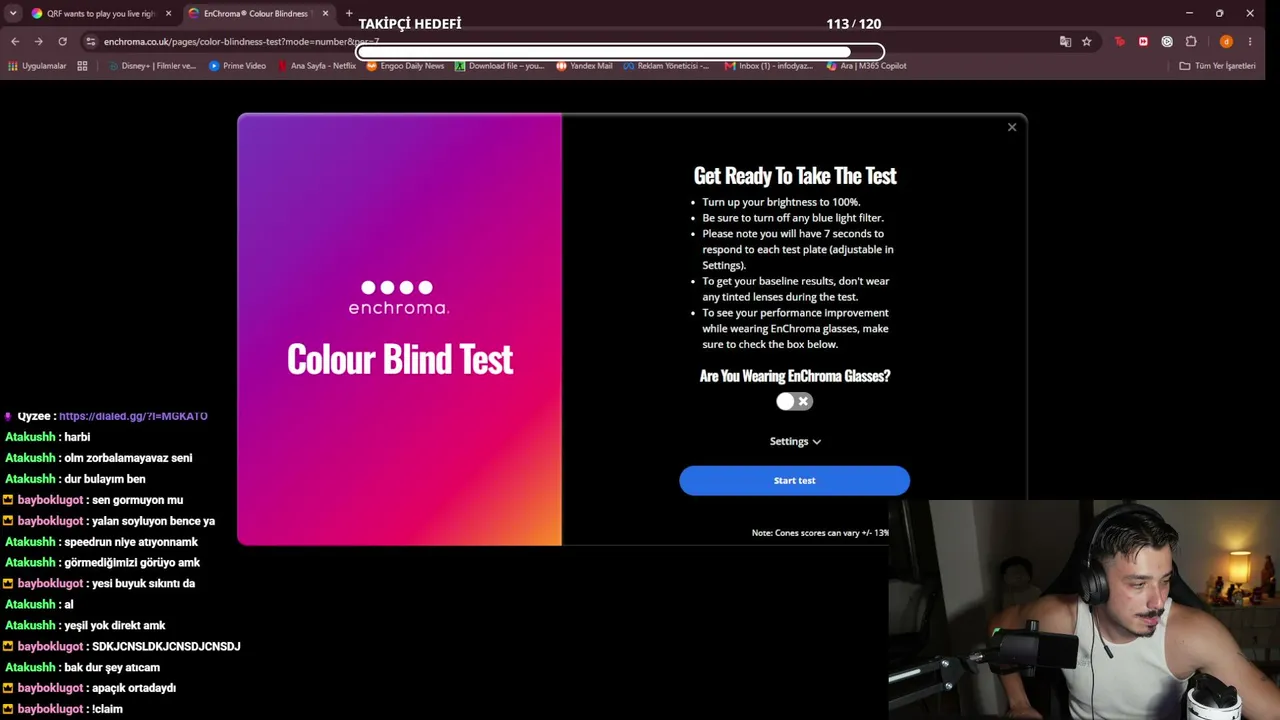Open the Engoo Daily News bookmark
Image resolution: width=1280 pixels, height=720 pixels.
click(405, 66)
